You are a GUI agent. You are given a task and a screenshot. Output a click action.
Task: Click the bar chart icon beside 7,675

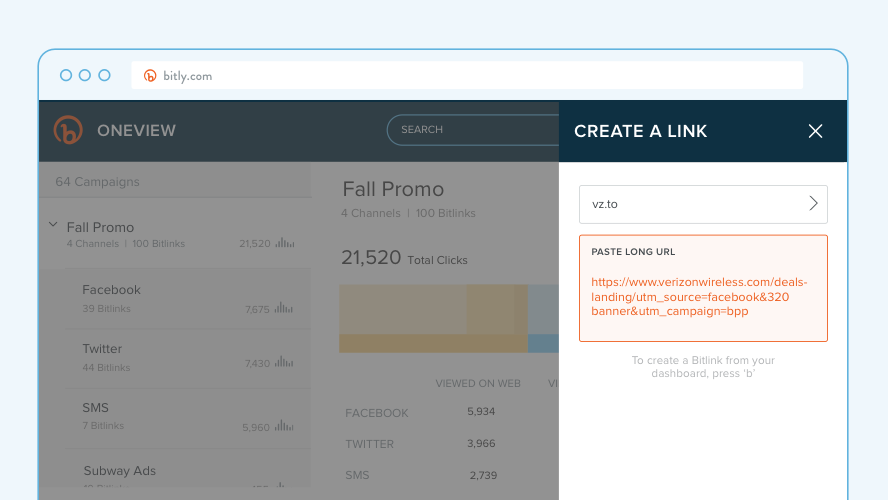(284, 308)
